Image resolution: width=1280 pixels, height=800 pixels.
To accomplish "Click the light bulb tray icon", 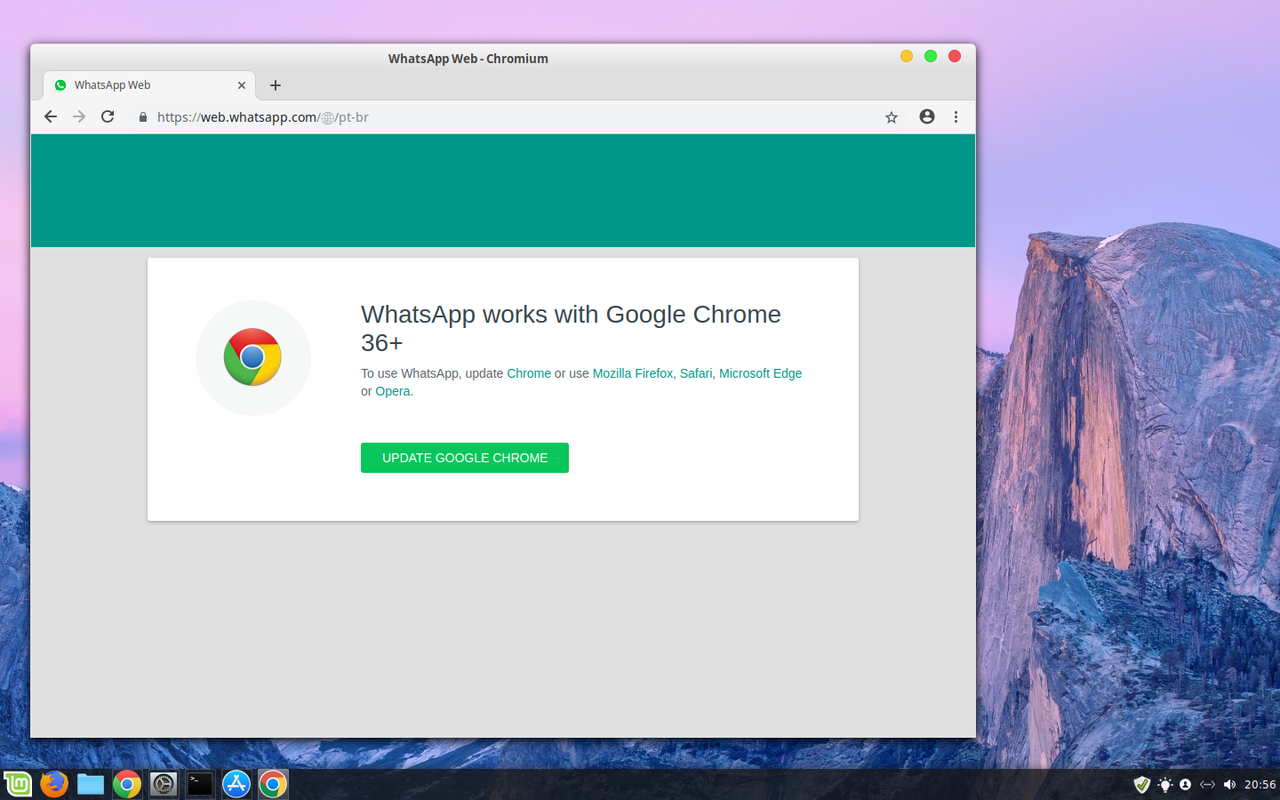I will tap(1165, 785).
